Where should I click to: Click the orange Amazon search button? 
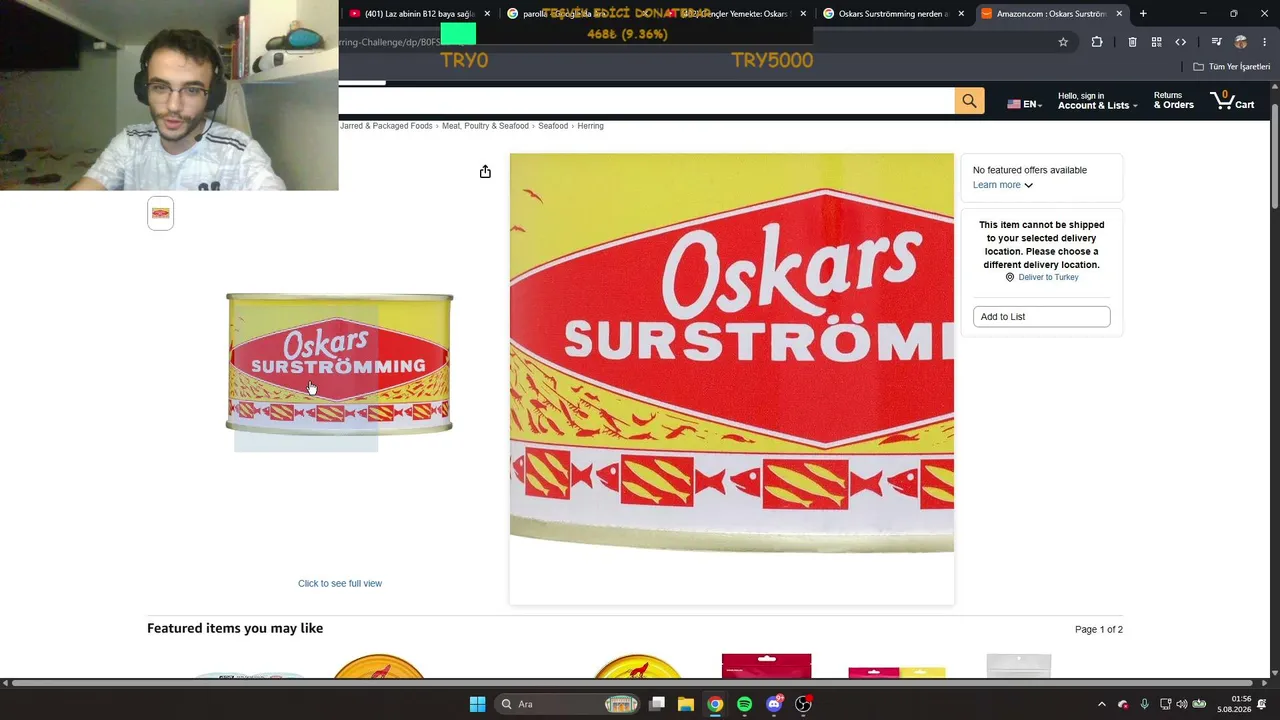pyautogui.click(x=969, y=101)
